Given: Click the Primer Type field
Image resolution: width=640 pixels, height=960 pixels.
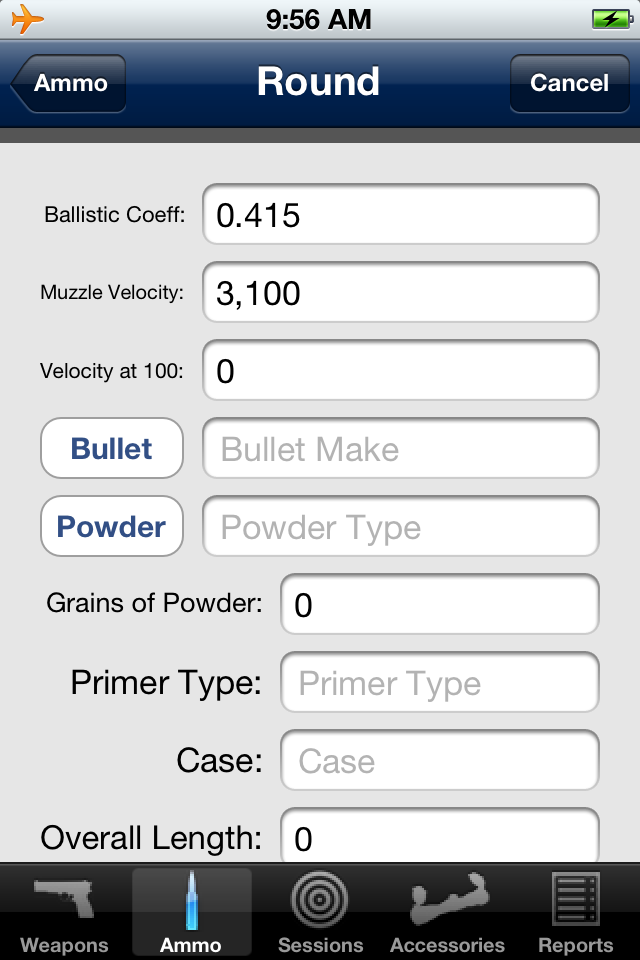Looking at the screenshot, I should 439,682.
